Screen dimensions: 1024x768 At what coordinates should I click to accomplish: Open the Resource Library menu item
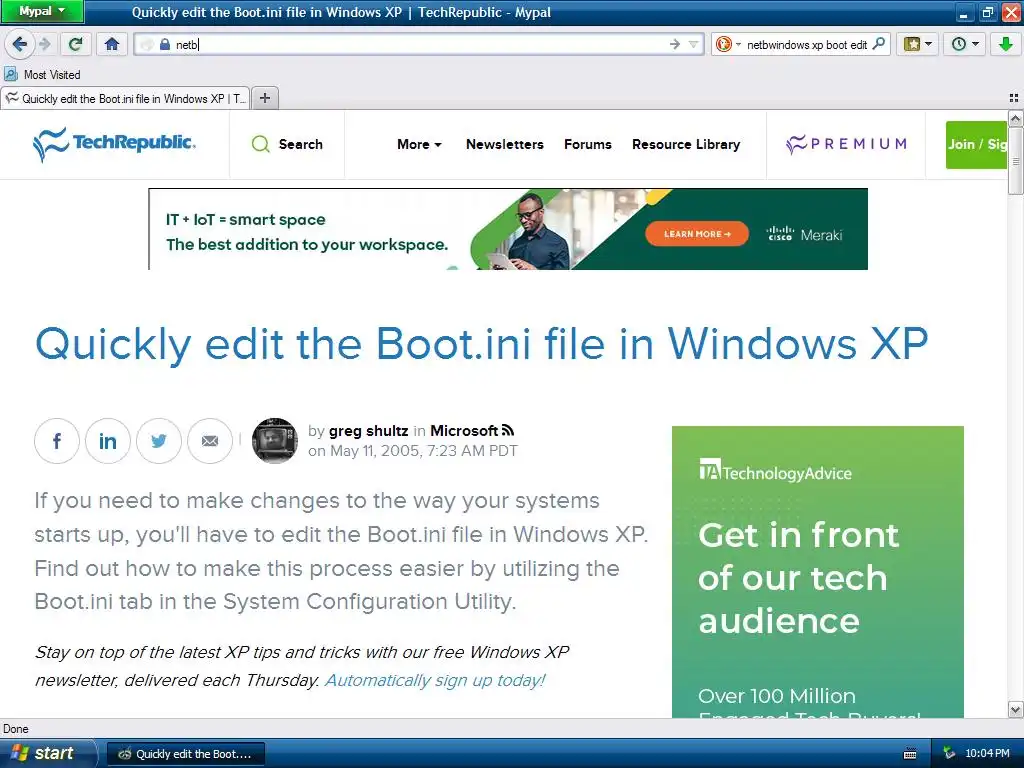pos(686,144)
